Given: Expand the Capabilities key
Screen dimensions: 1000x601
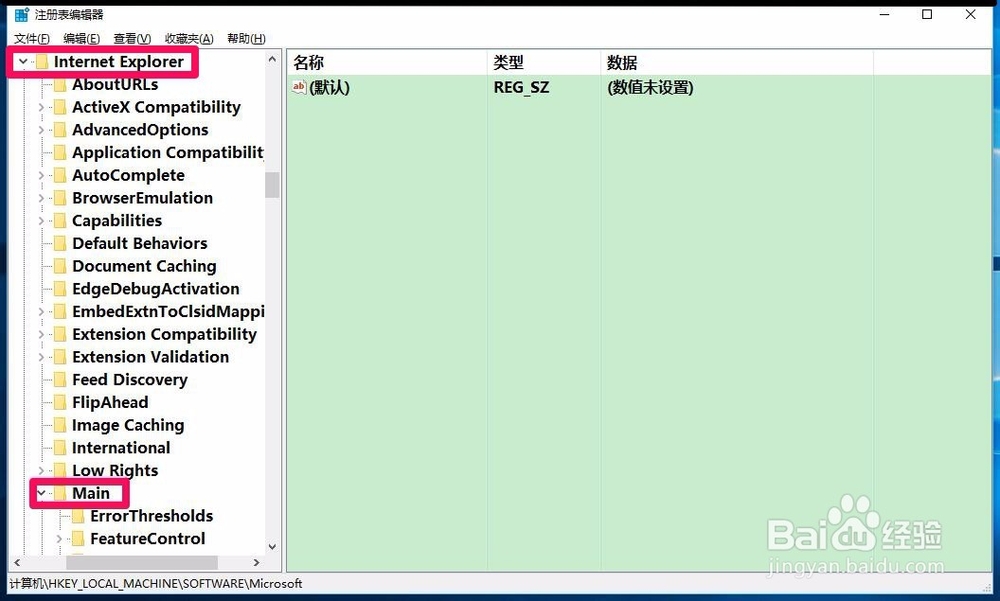Looking at the screenshot, I should click(41, 221).
